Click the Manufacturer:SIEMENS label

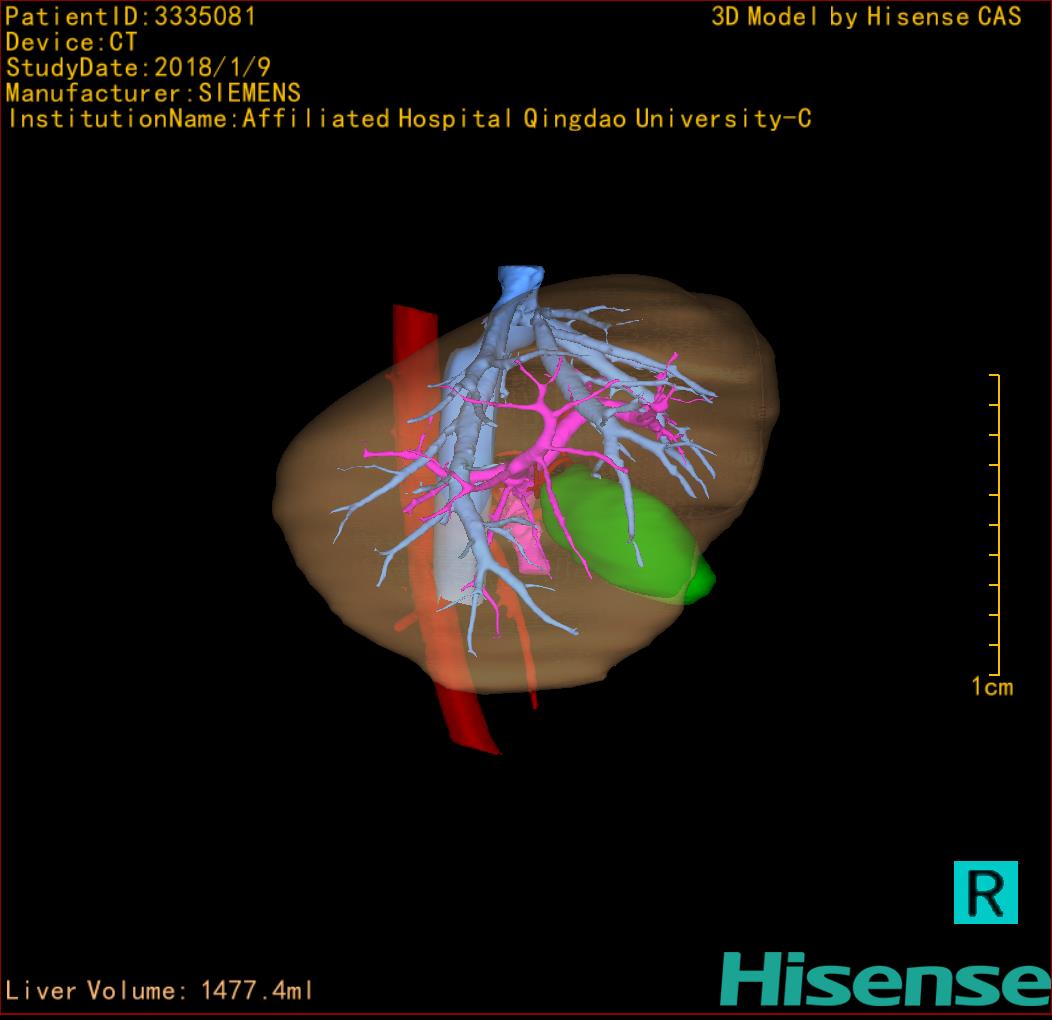click(153, 93)
